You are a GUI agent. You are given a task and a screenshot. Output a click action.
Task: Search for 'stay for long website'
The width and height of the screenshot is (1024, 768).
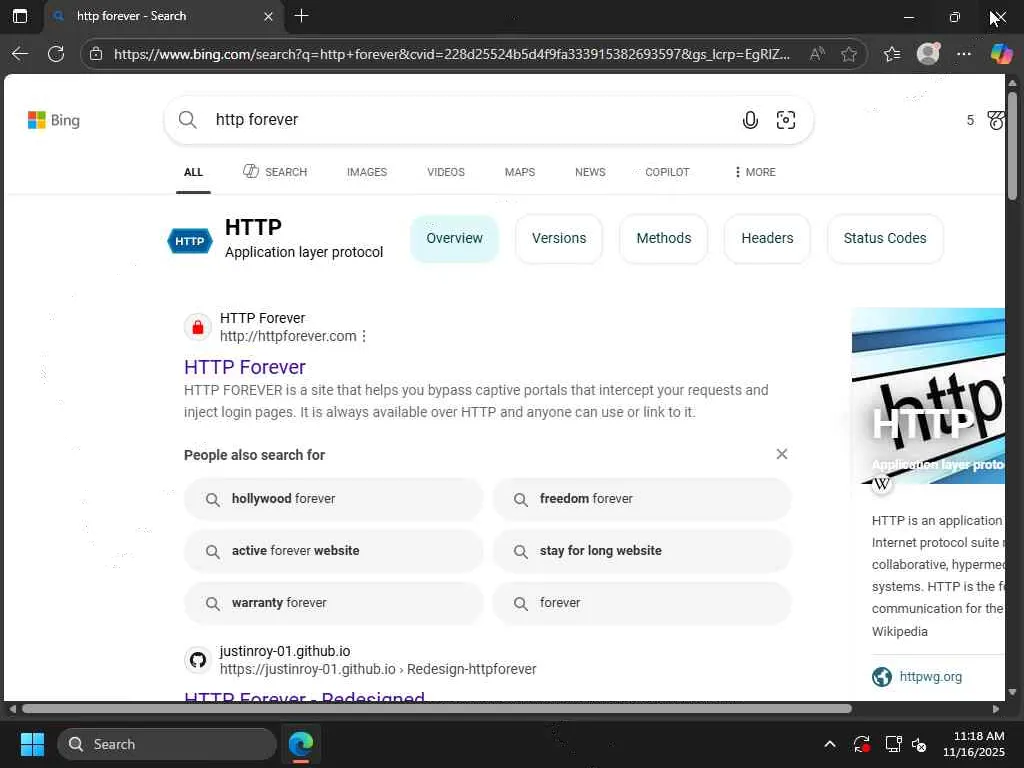pyautogui.click(x=642, y=551)
